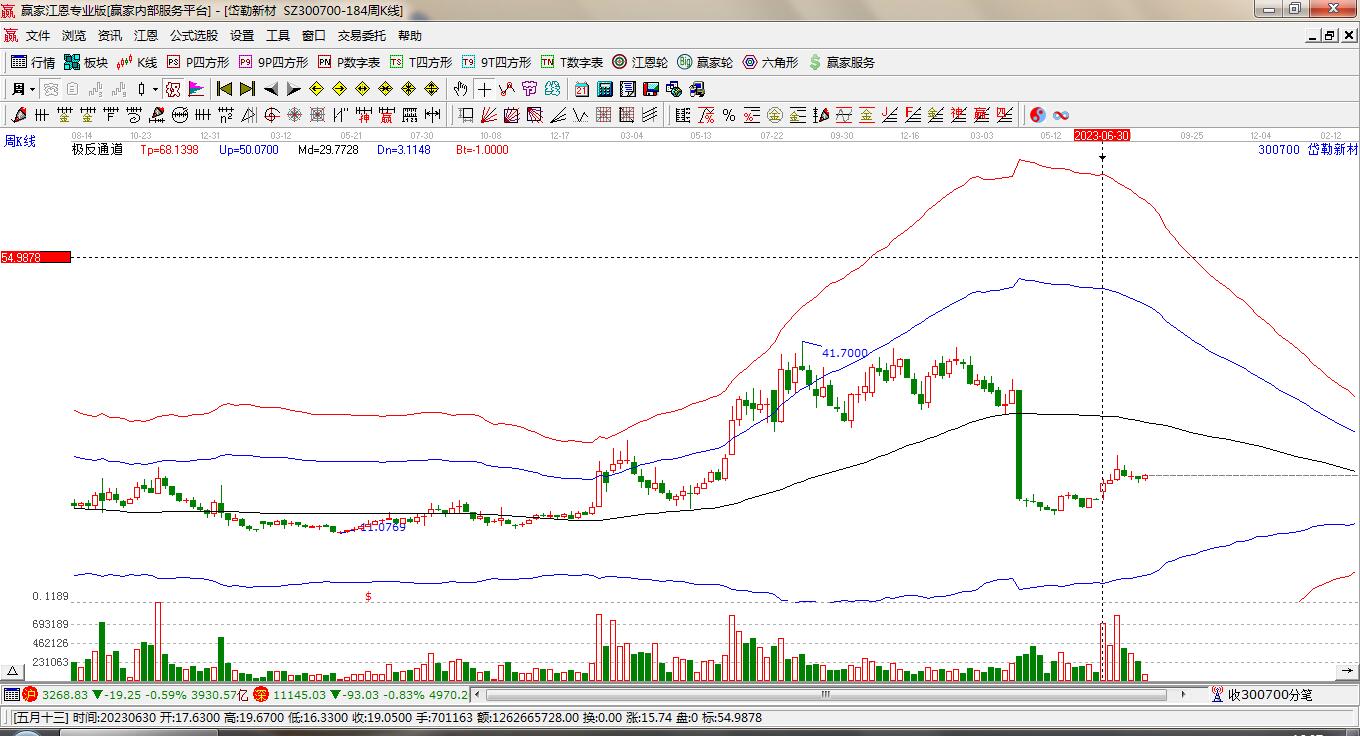This screenshot has height=736, width=1360.
Task: Open the 交易委托 menu
Action: [x=361, y=36]
